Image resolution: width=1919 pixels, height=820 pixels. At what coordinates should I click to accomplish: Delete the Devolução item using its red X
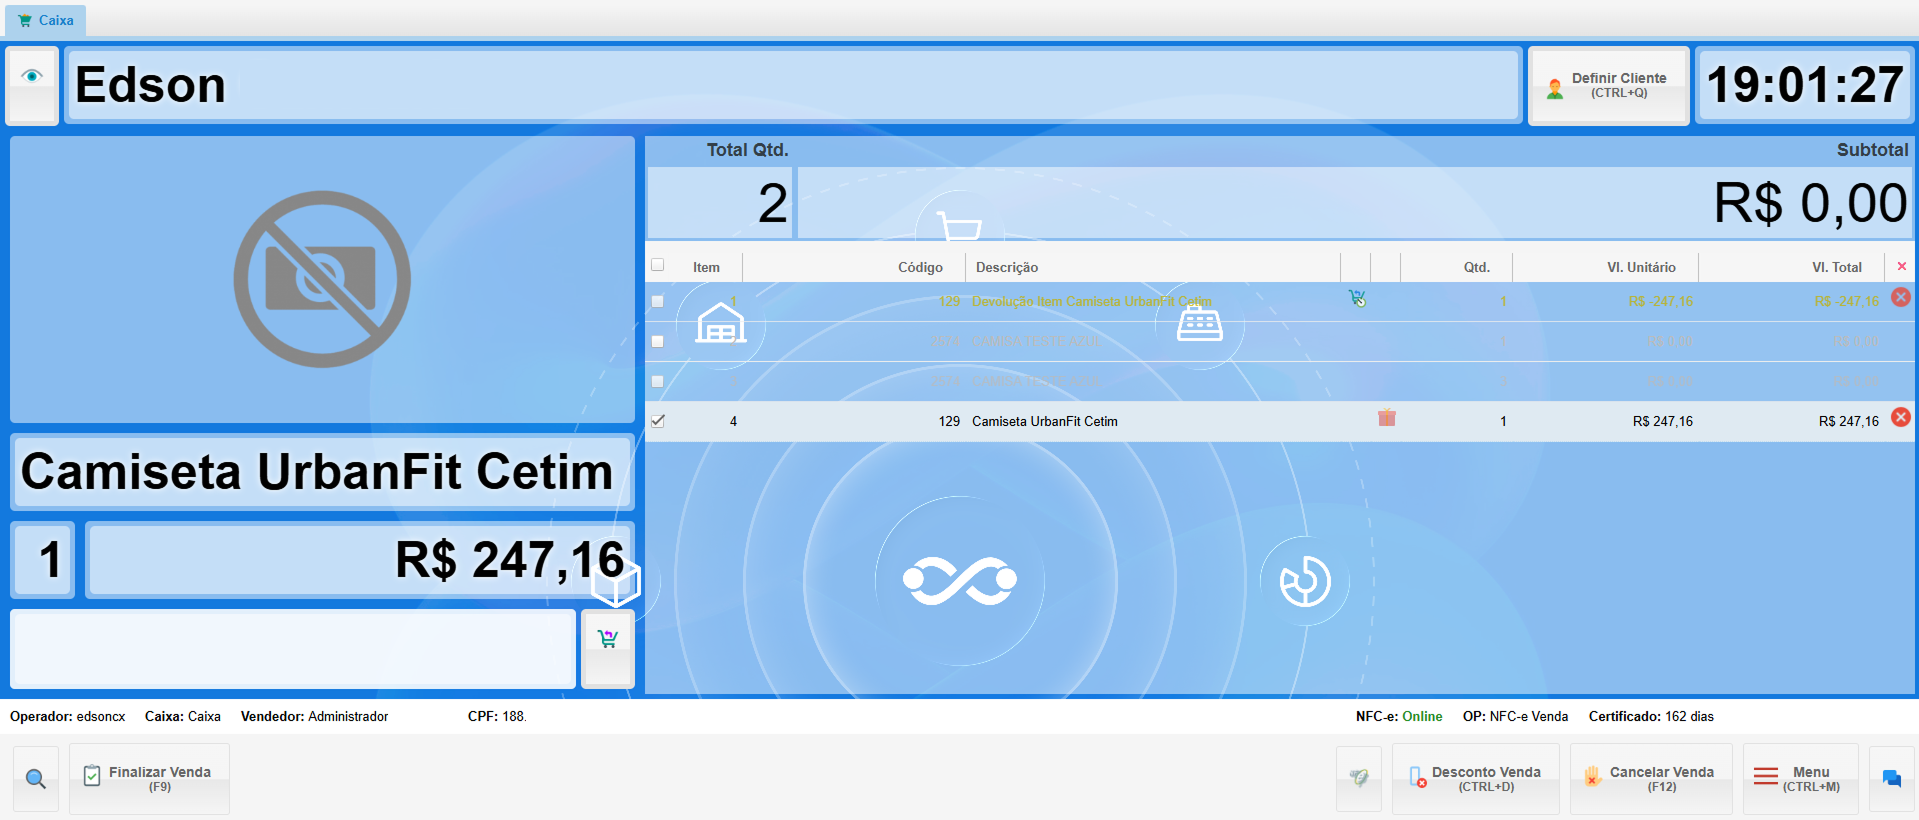pos(1900,298)
